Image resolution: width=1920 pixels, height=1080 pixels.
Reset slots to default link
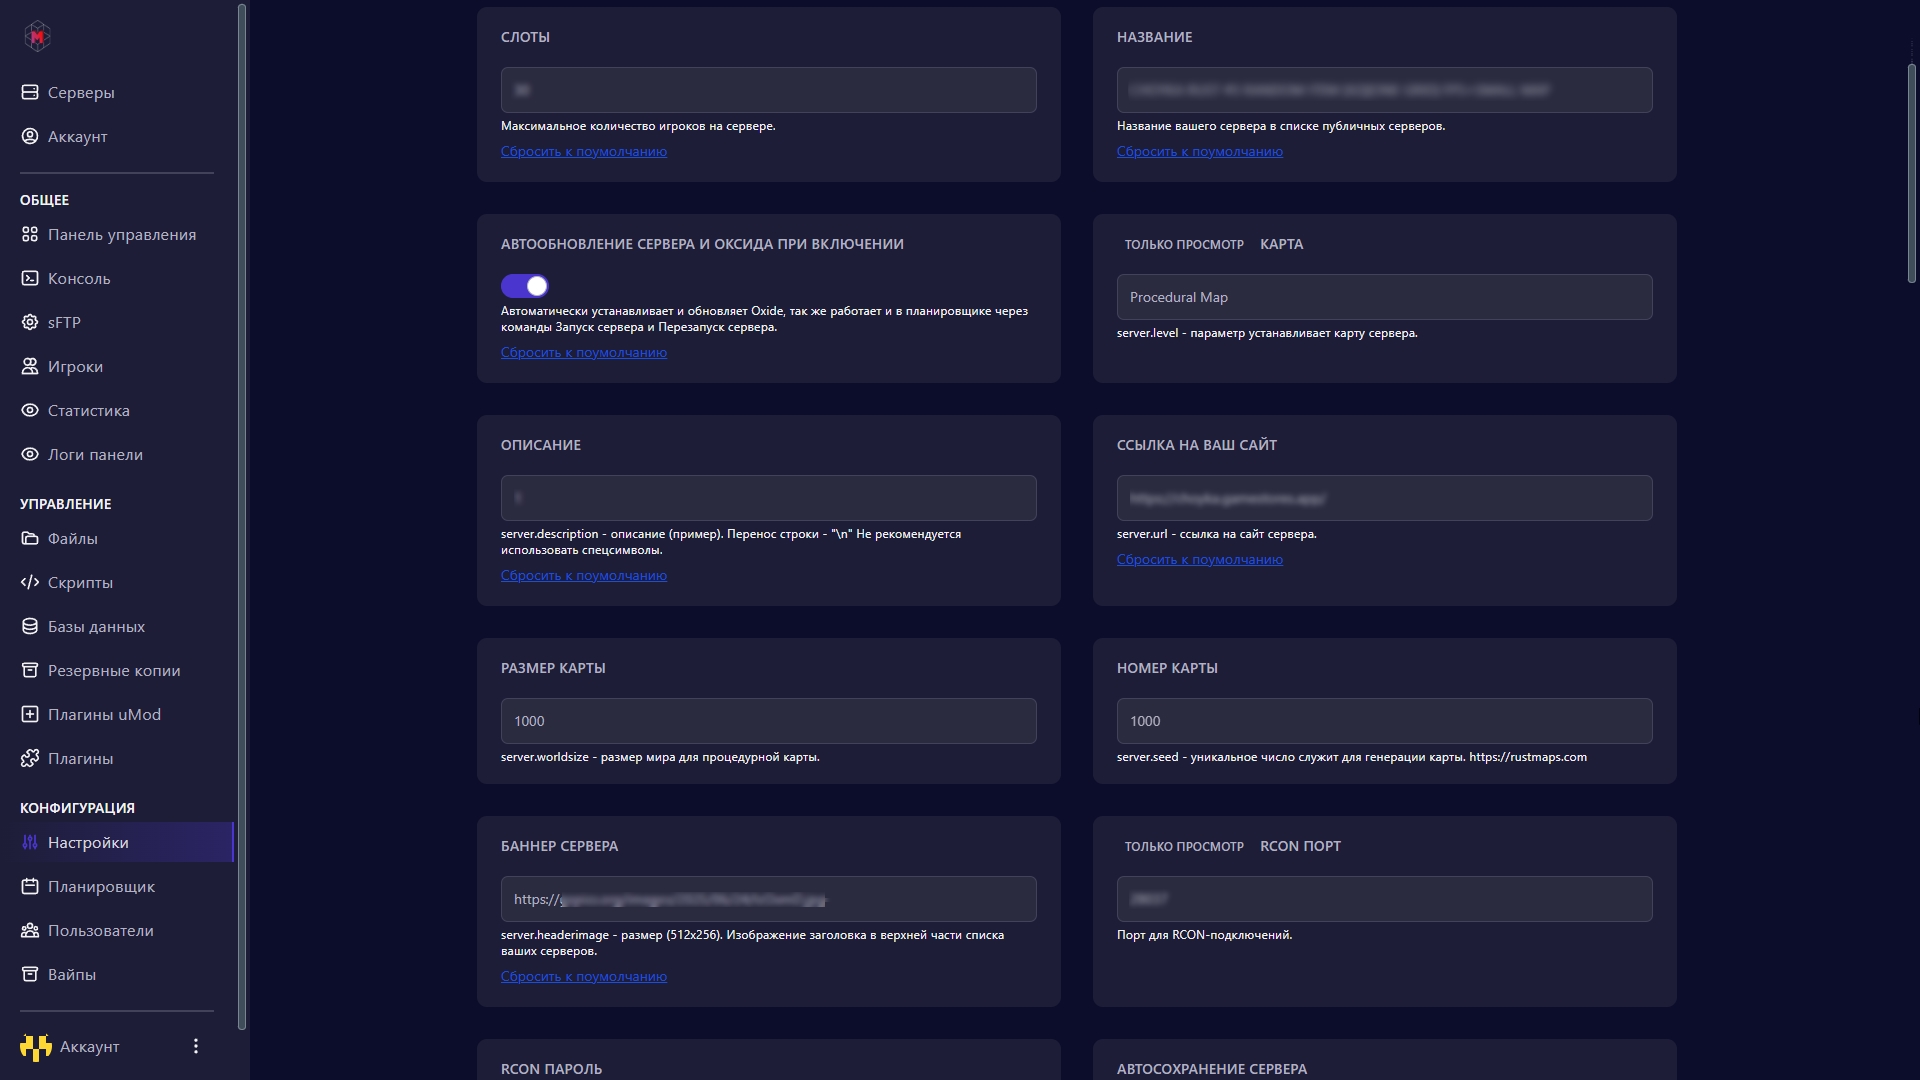click(583, 152)
